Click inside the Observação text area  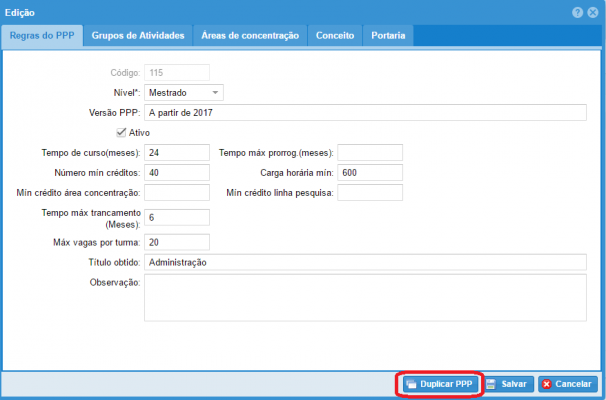click(x=364, y=297)
